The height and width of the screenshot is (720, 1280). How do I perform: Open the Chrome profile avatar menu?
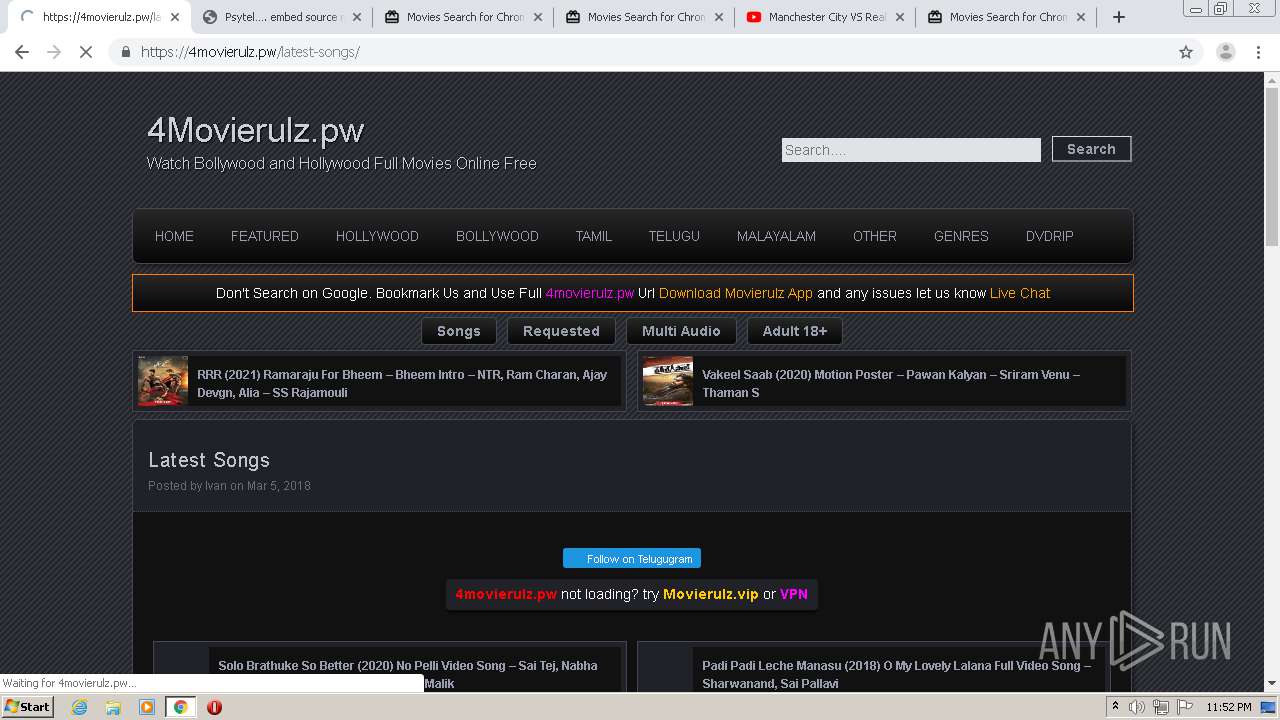tap(1226, 52)
